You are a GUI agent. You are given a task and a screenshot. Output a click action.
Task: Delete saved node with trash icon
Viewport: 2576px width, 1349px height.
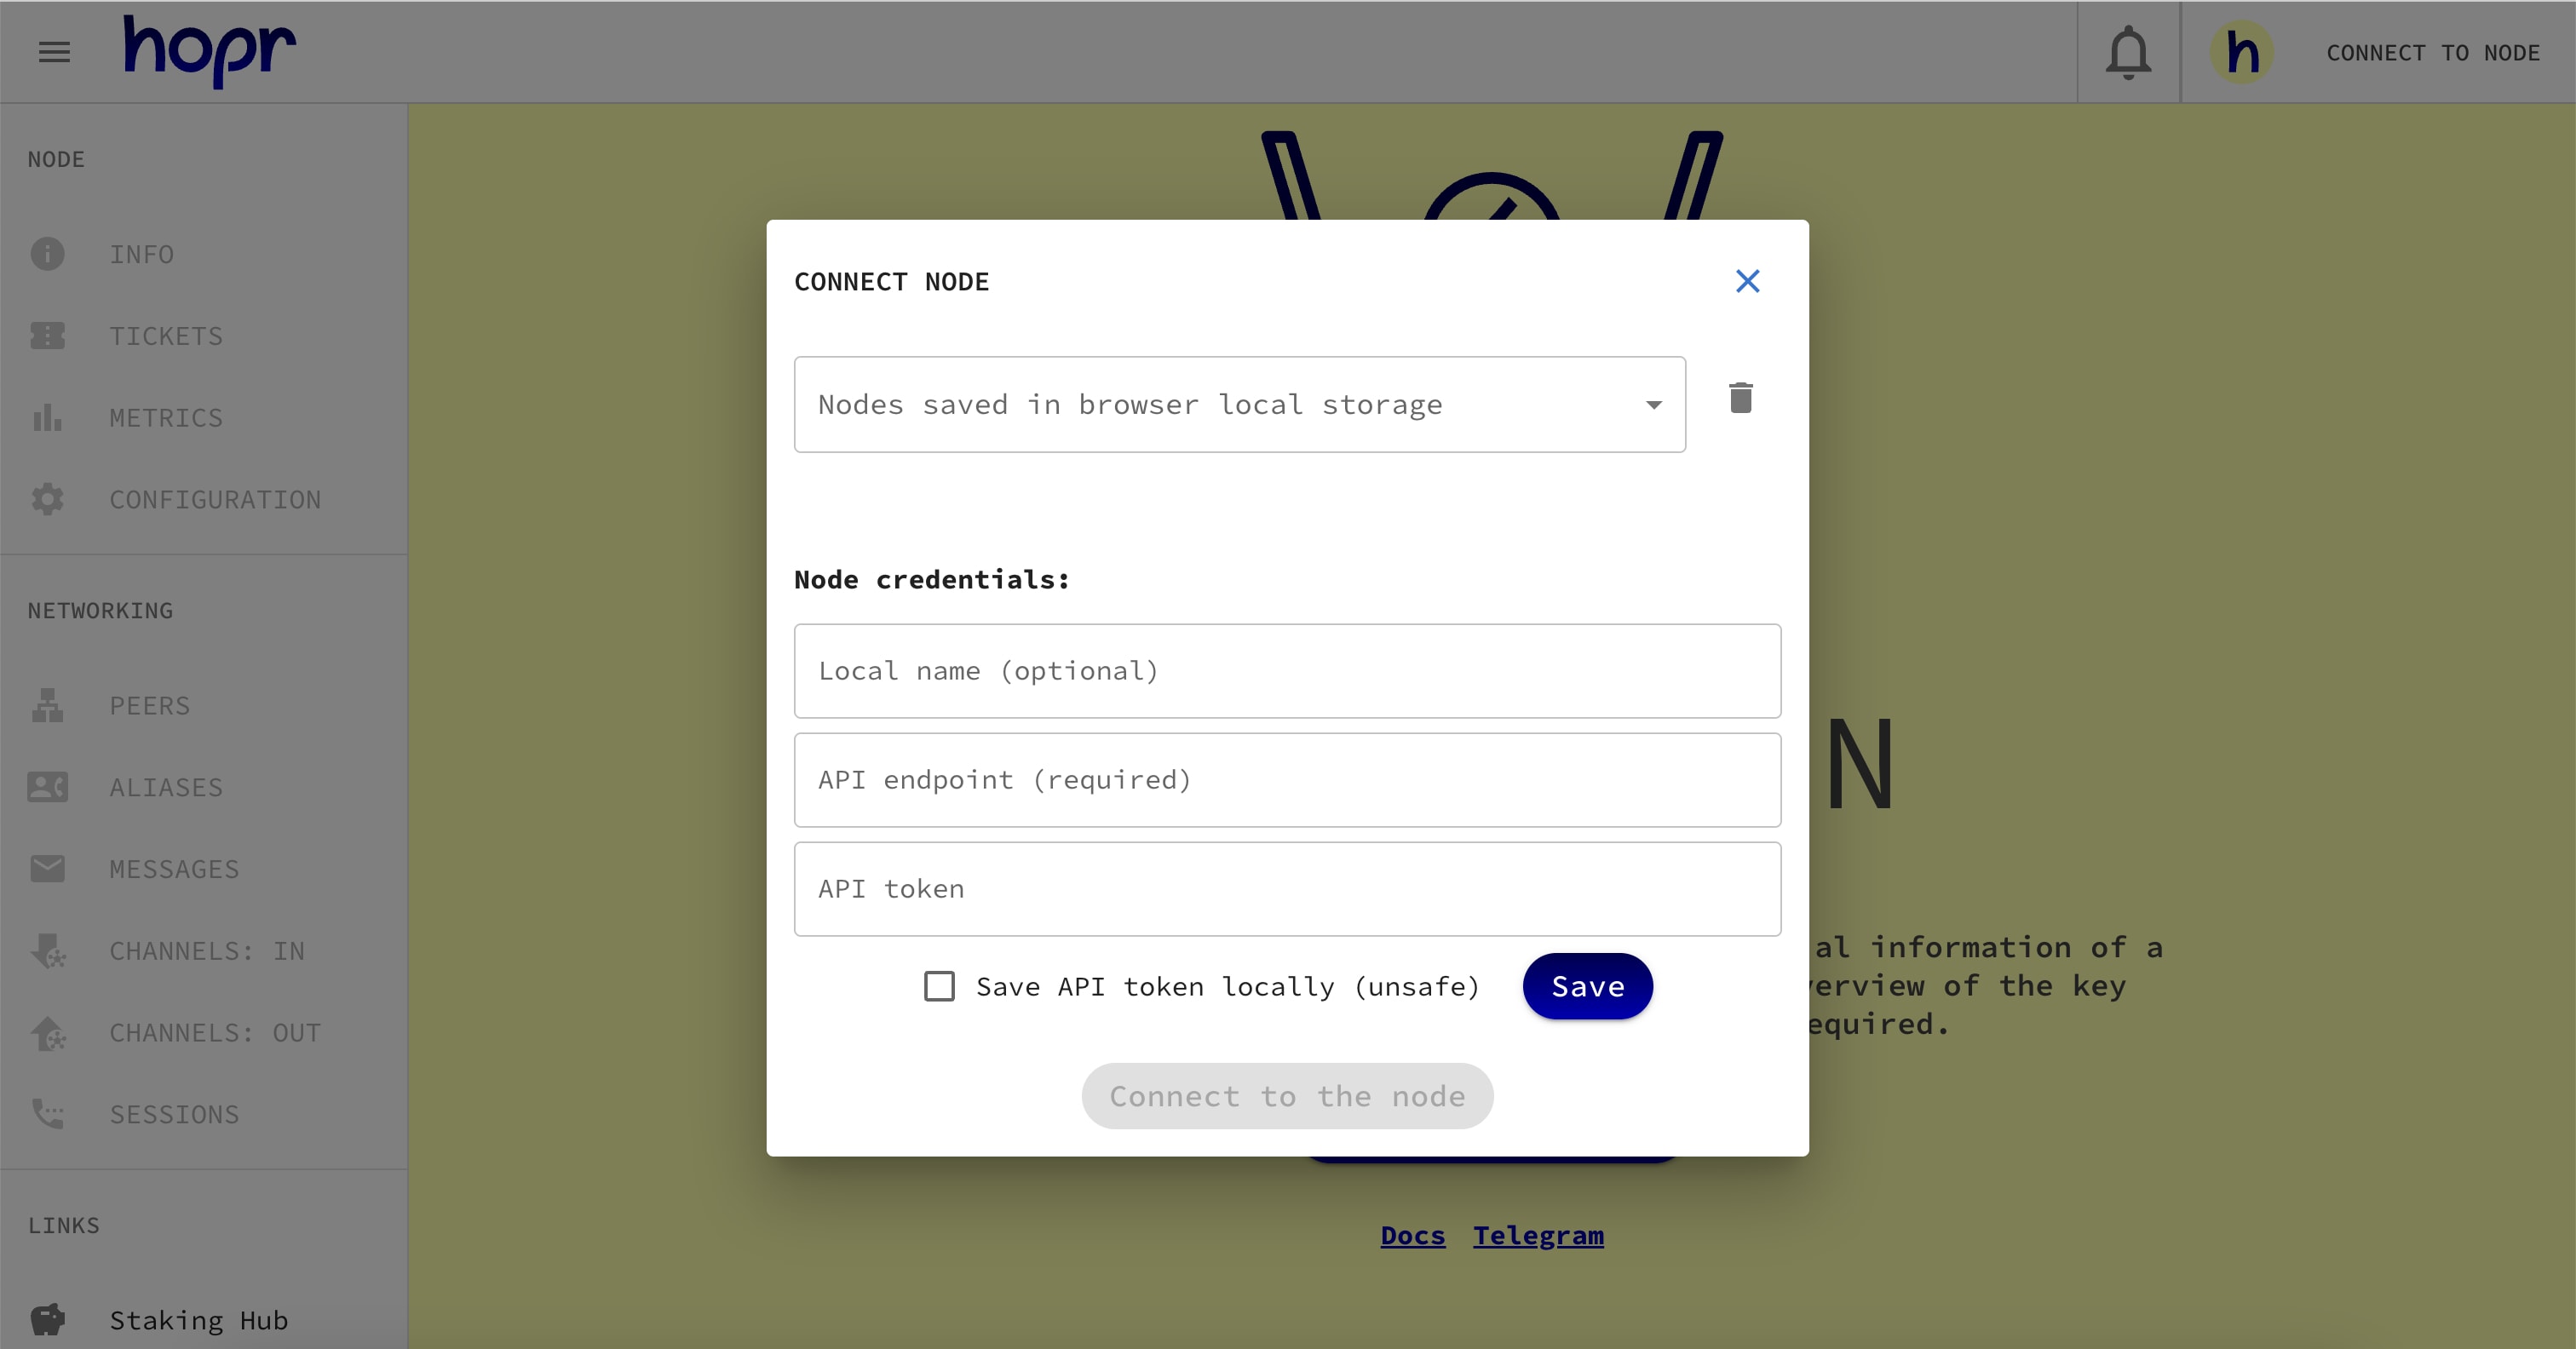[1740, 398]
